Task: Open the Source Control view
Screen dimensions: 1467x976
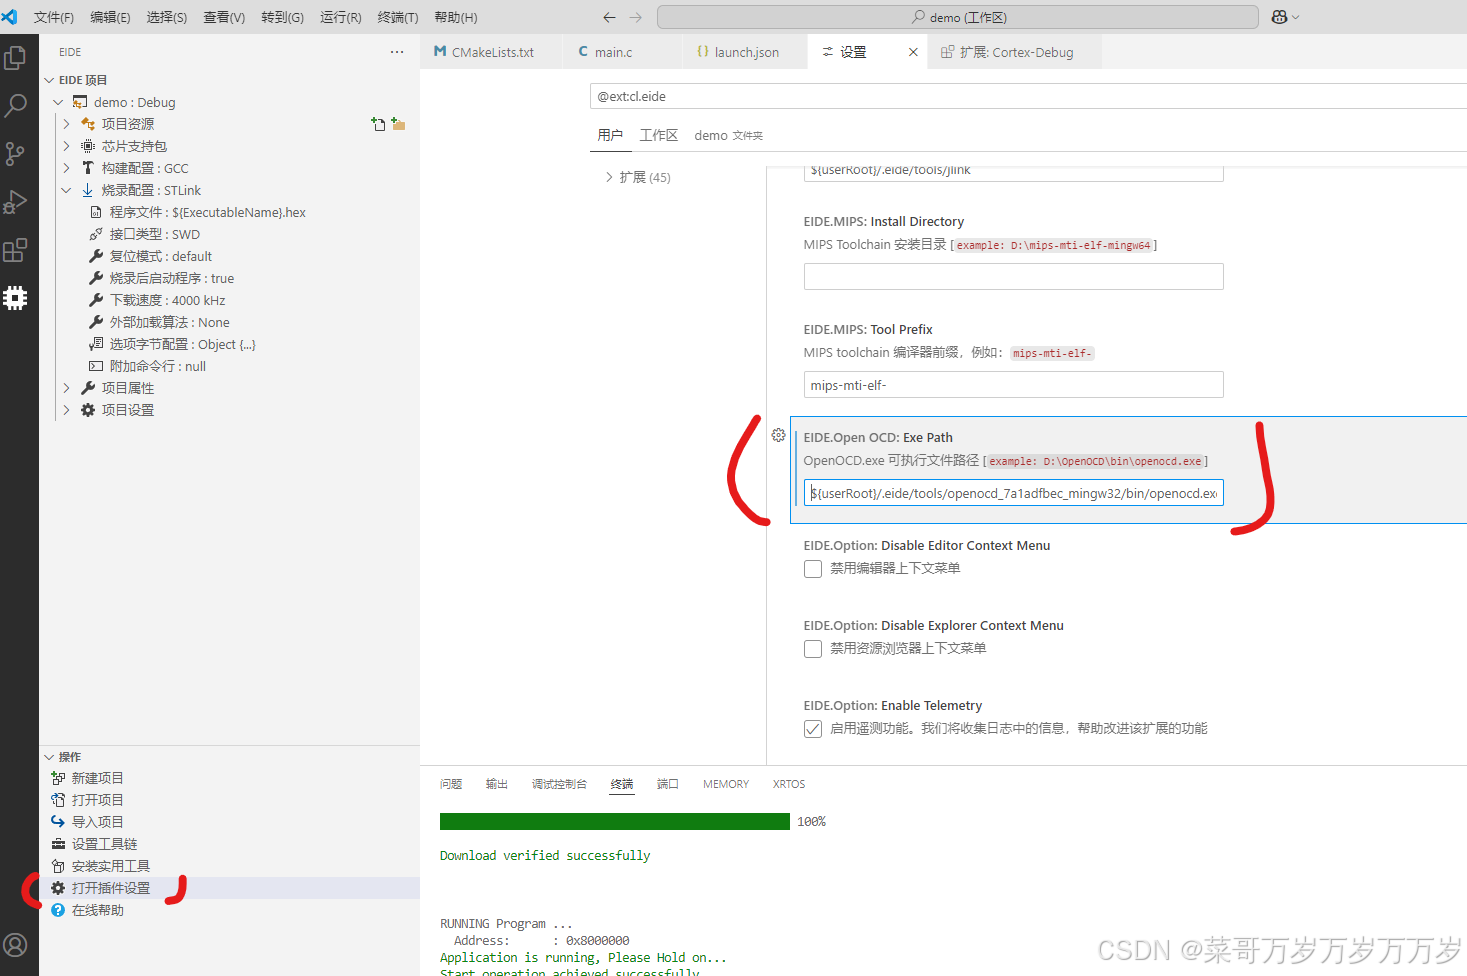Action: tap(15, 153)
